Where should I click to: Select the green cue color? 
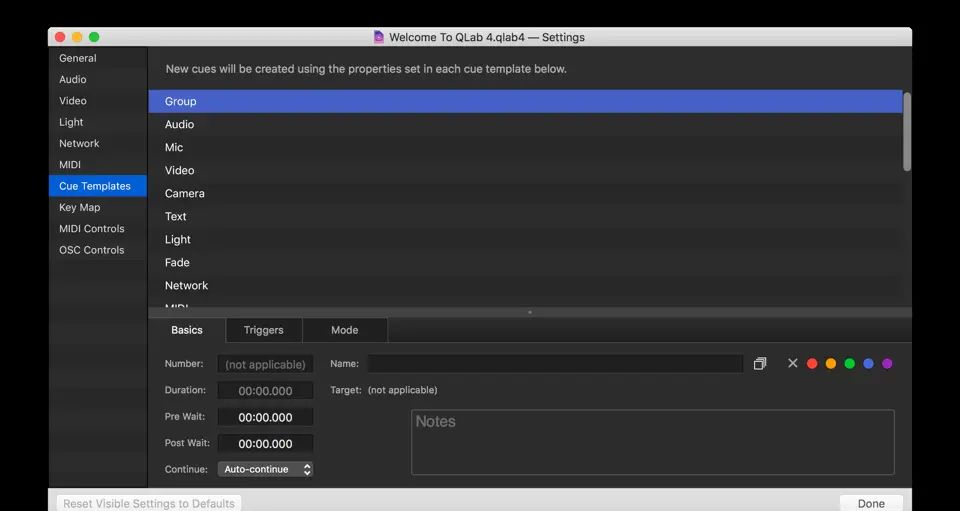tap(850, 364)
